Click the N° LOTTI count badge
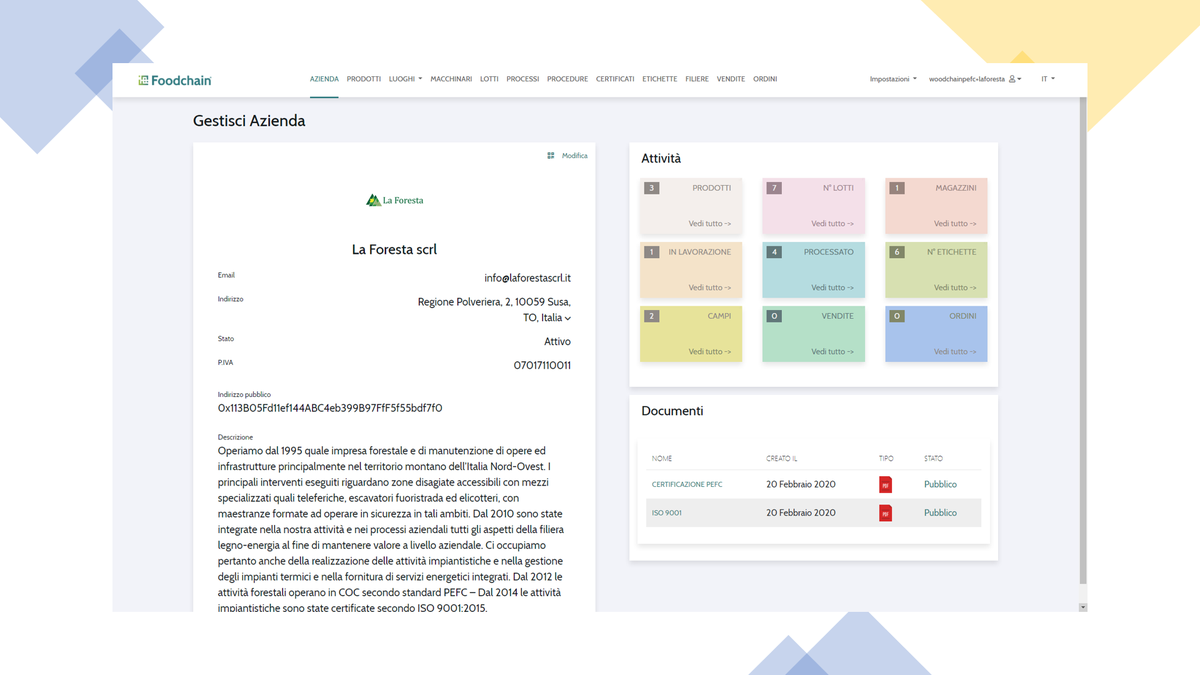This screenshot has width=1200, height=675. tap(774, 188)
